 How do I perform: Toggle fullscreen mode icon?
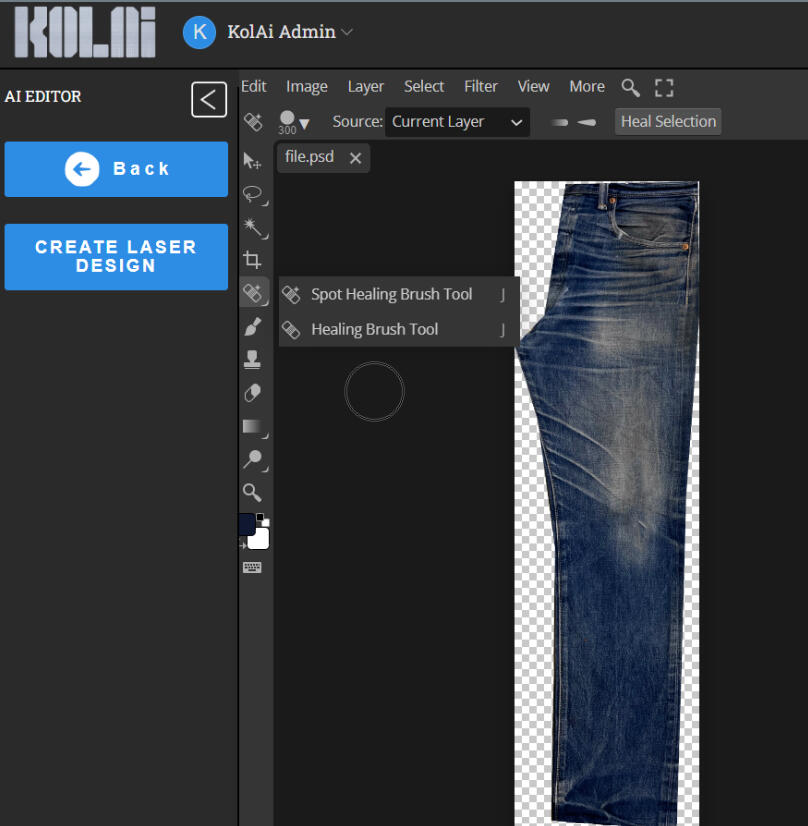pos(665,87)
